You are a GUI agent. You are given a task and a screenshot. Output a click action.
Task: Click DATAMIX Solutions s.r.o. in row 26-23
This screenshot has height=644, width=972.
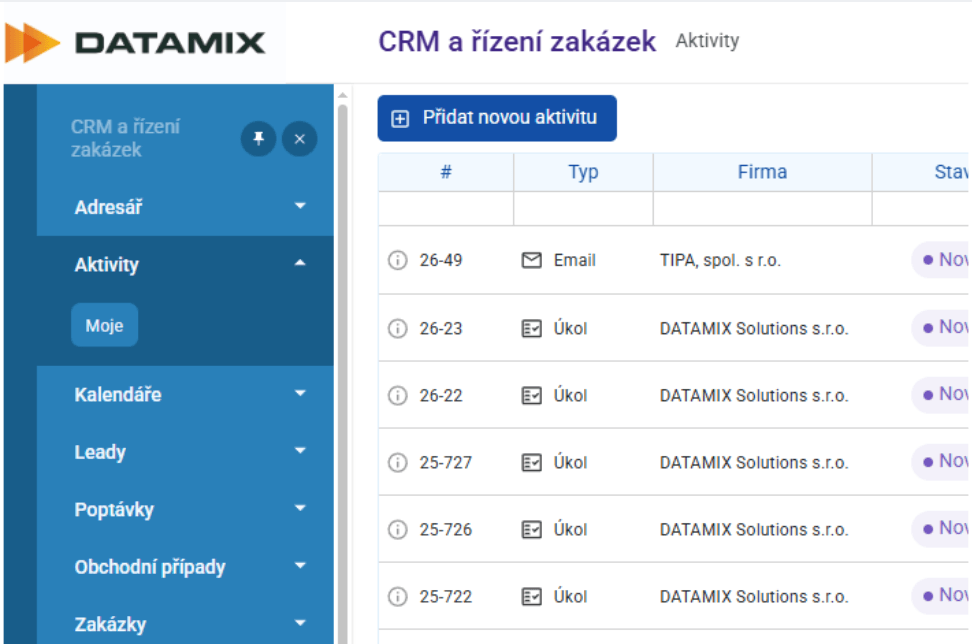754,329
